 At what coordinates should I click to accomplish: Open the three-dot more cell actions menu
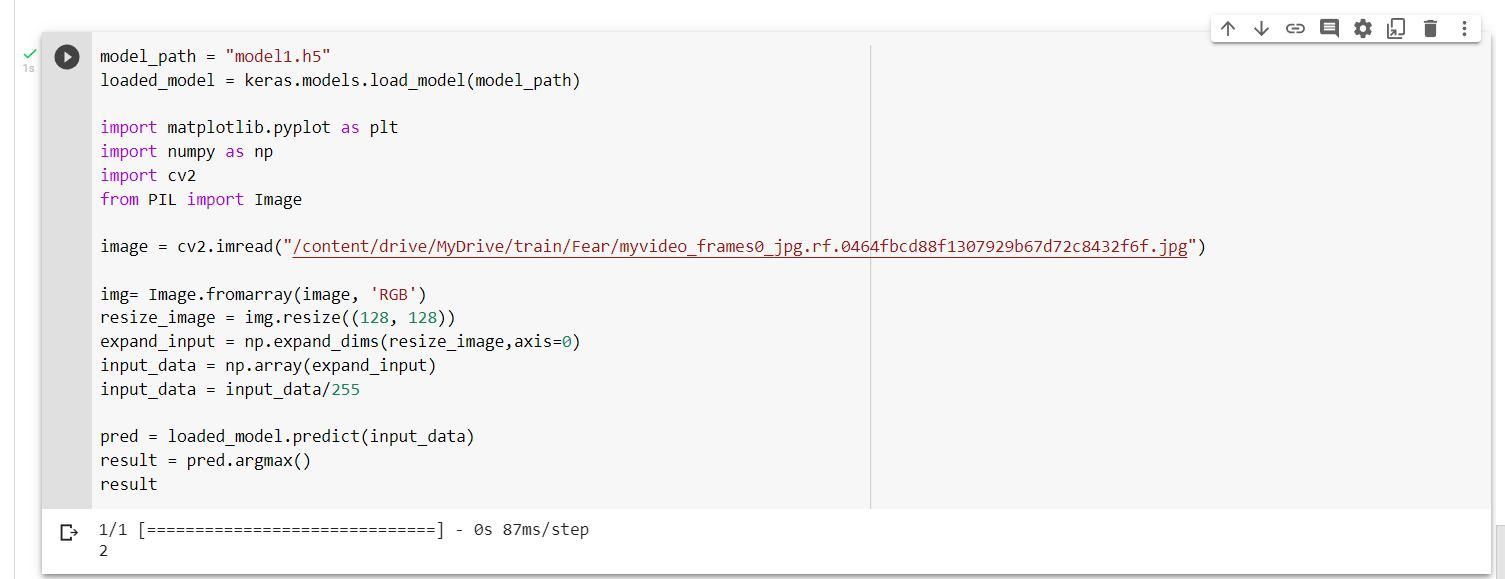pos(1464,29)
